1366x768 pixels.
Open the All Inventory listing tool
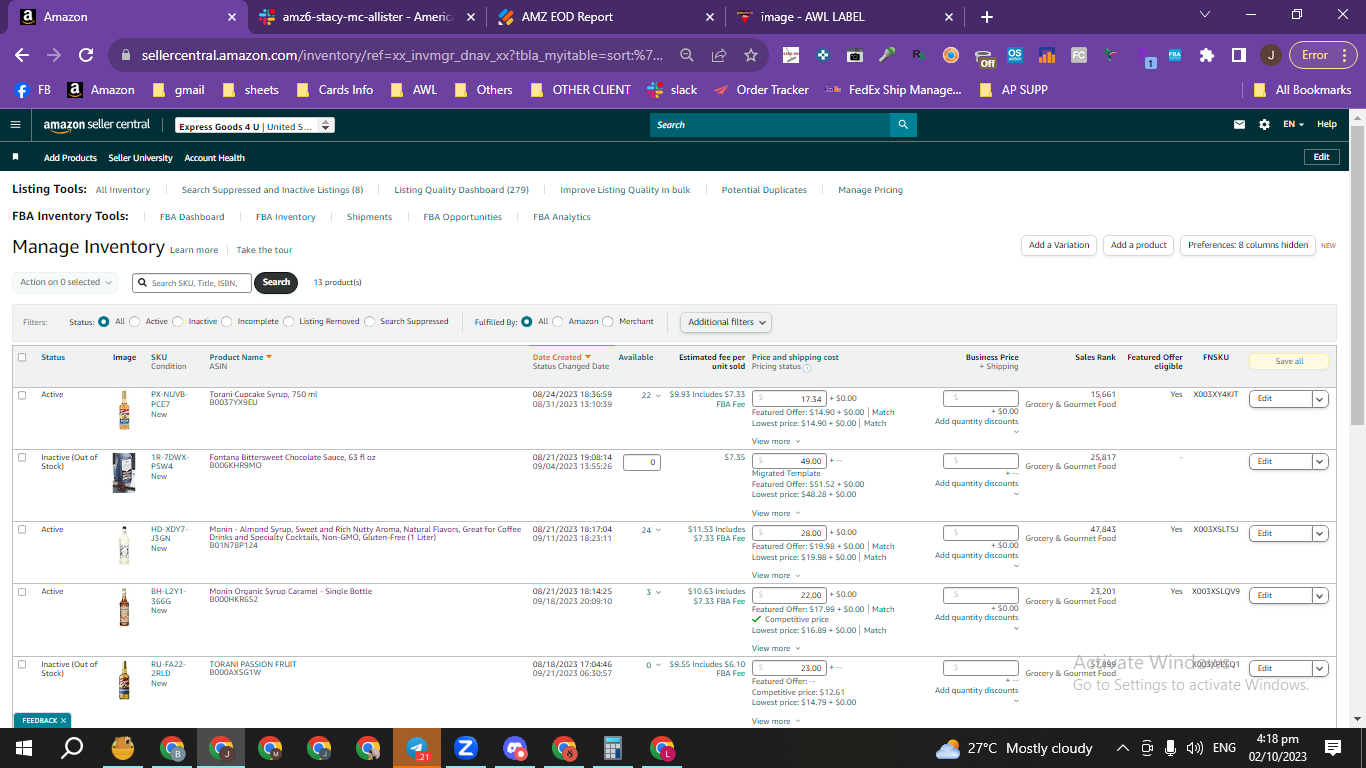tap(123, 190)
